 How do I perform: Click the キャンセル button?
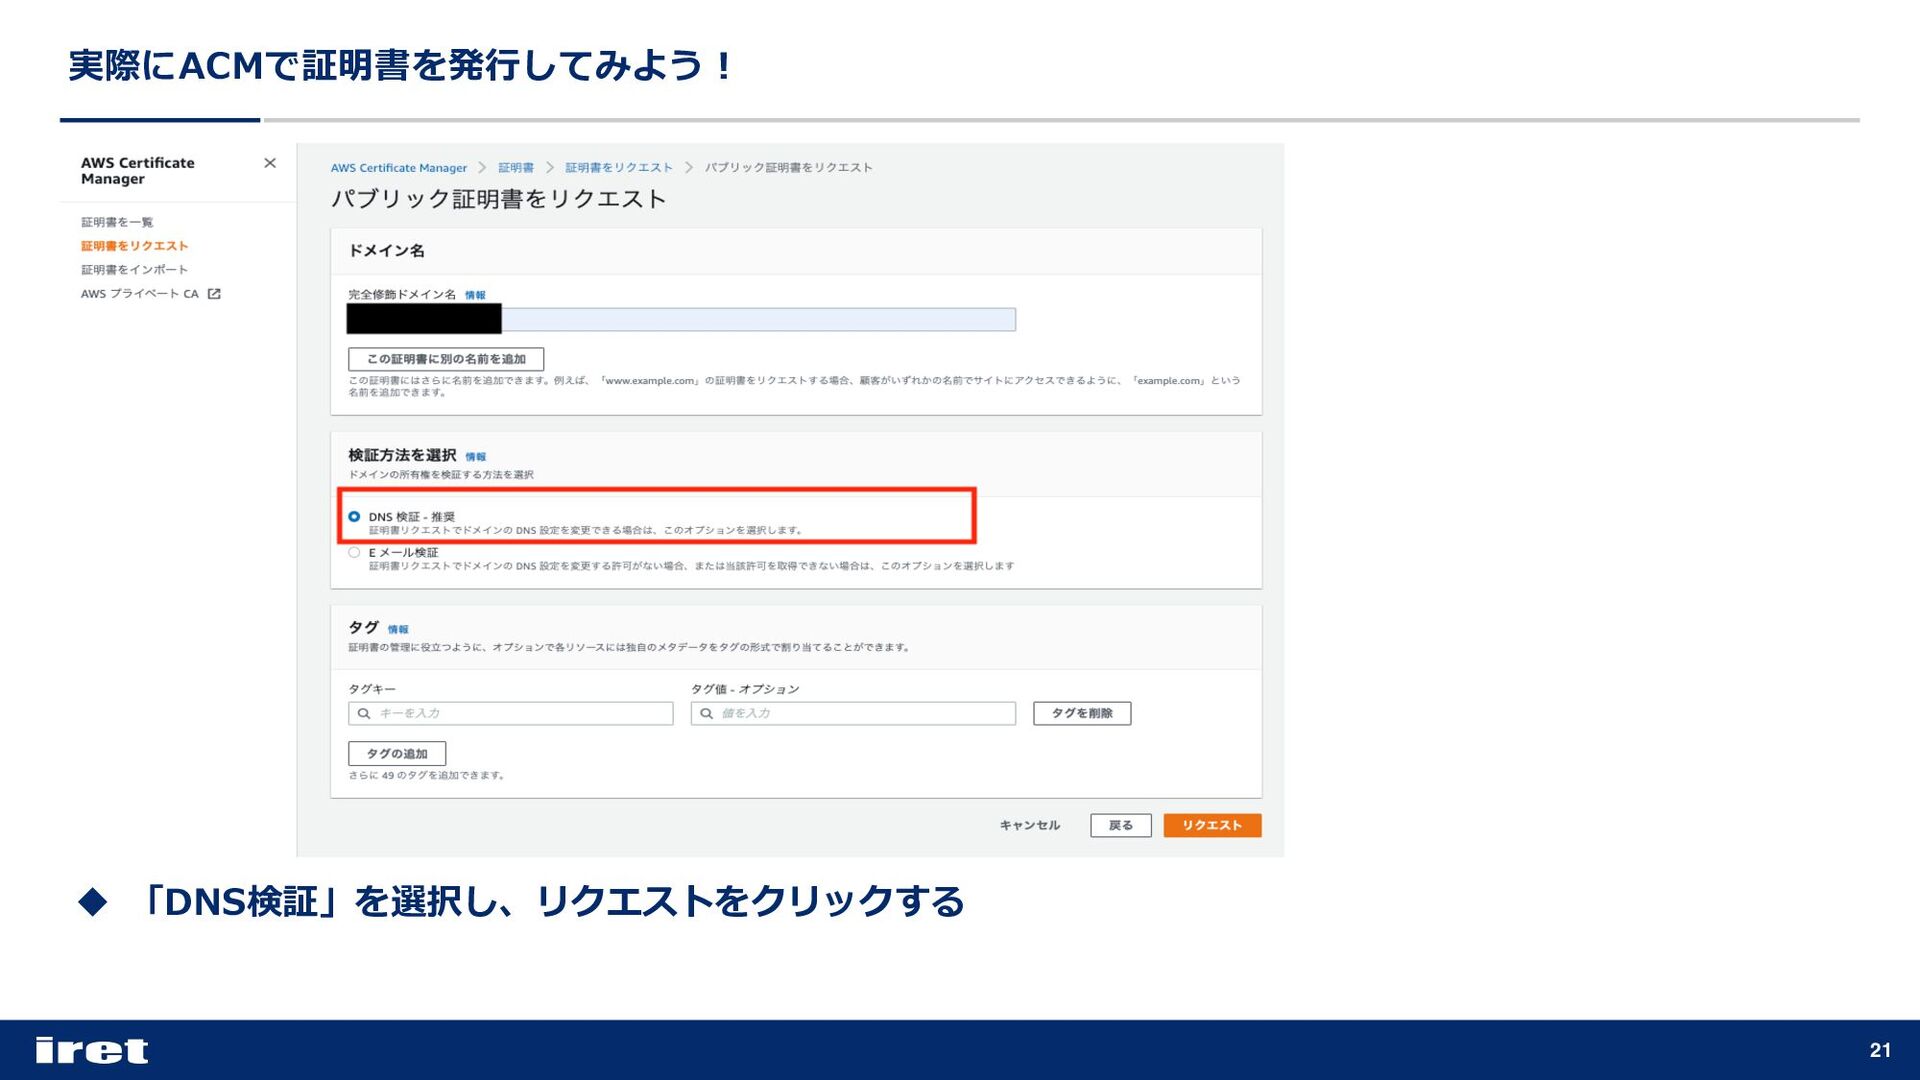click(x=1030, y=825)
